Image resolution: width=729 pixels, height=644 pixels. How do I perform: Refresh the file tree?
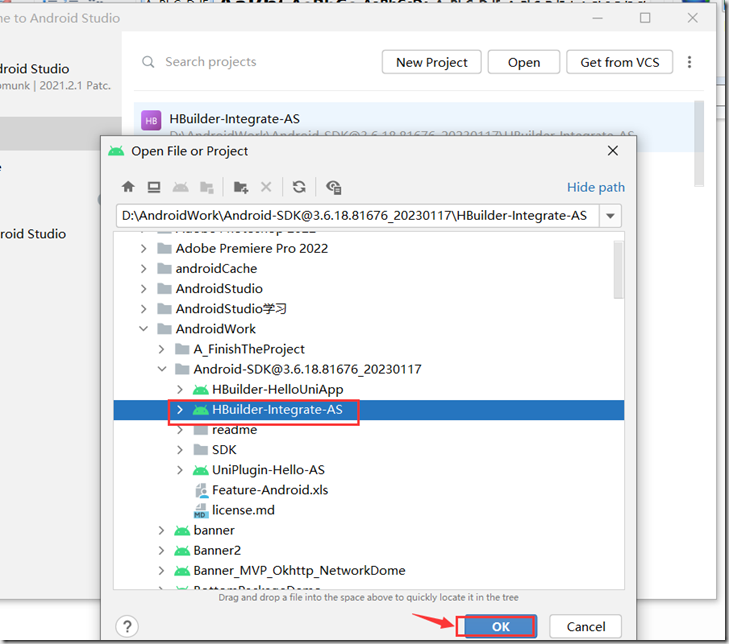pos(299,187)
